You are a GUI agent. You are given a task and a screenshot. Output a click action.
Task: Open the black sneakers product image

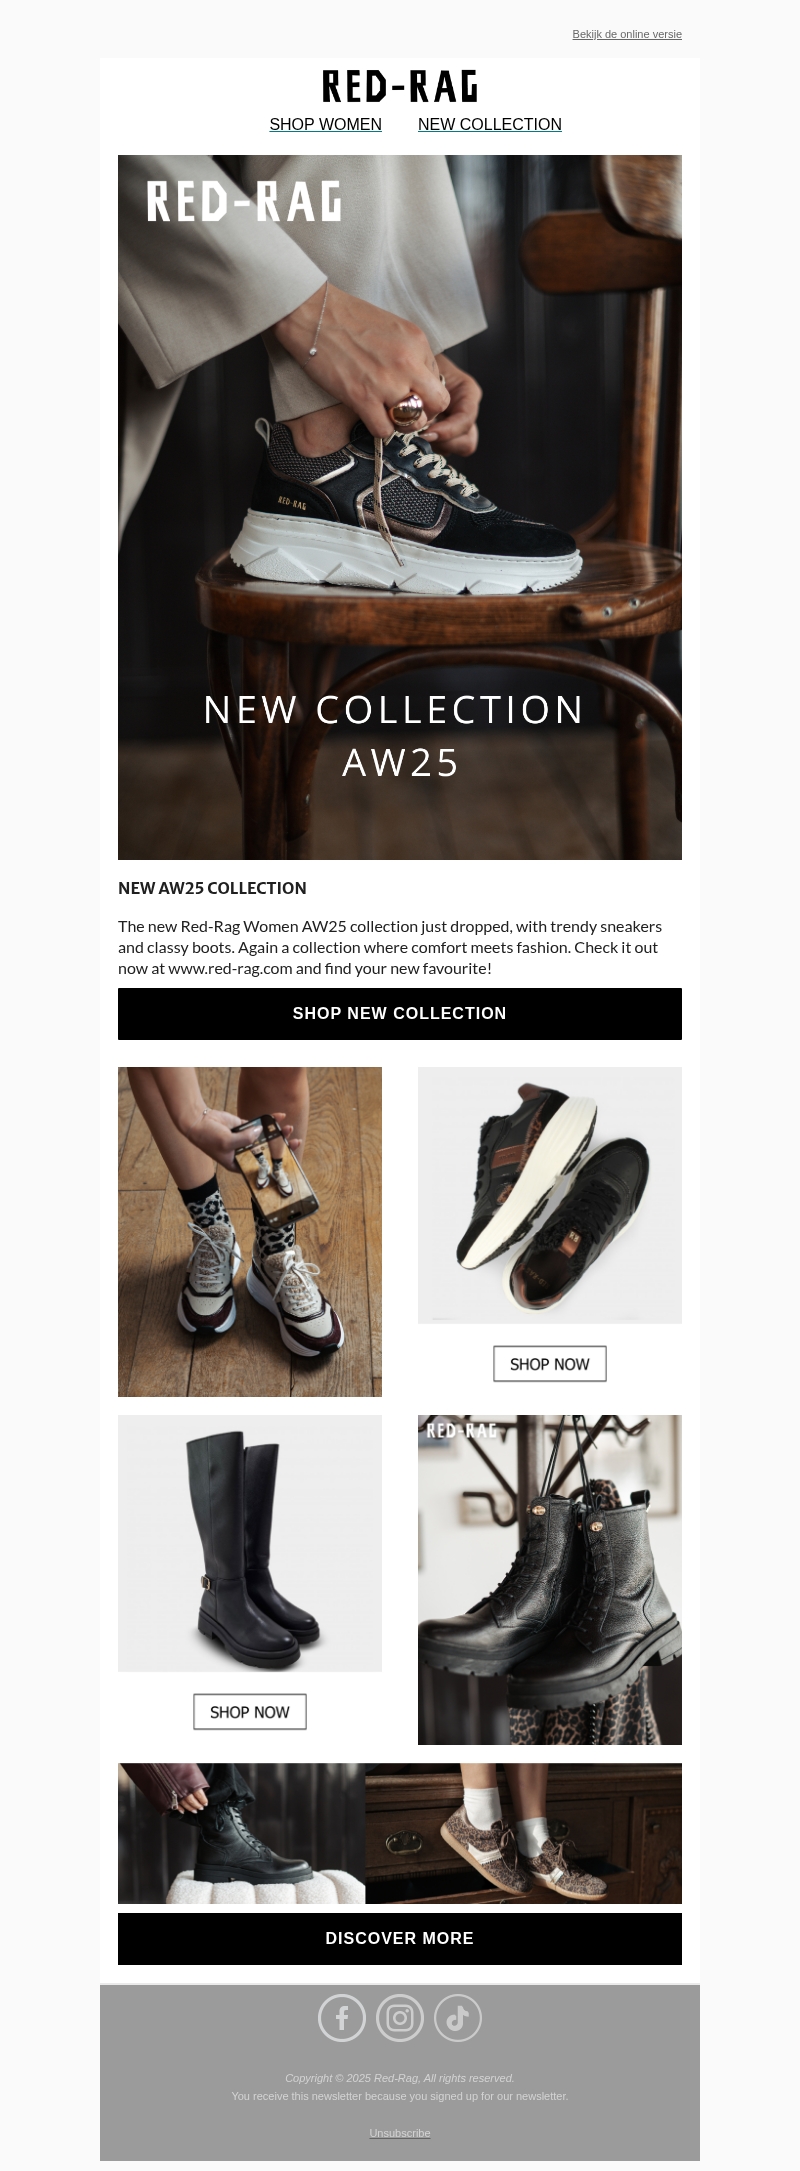tap(550, 1195)
